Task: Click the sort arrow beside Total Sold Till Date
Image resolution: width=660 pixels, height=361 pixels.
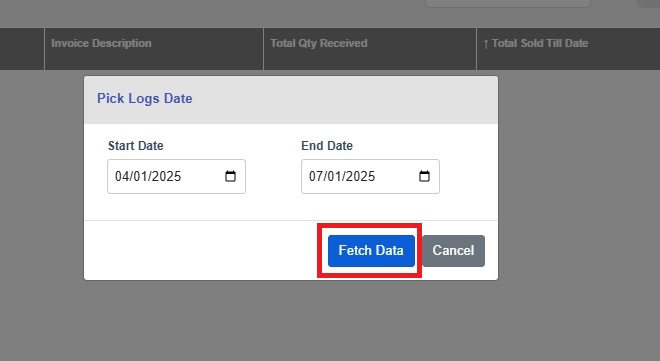Action: [x=486, y=44]
